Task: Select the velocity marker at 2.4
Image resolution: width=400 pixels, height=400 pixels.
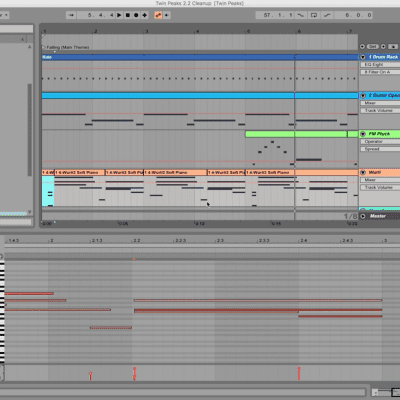Action: (299, 374)
